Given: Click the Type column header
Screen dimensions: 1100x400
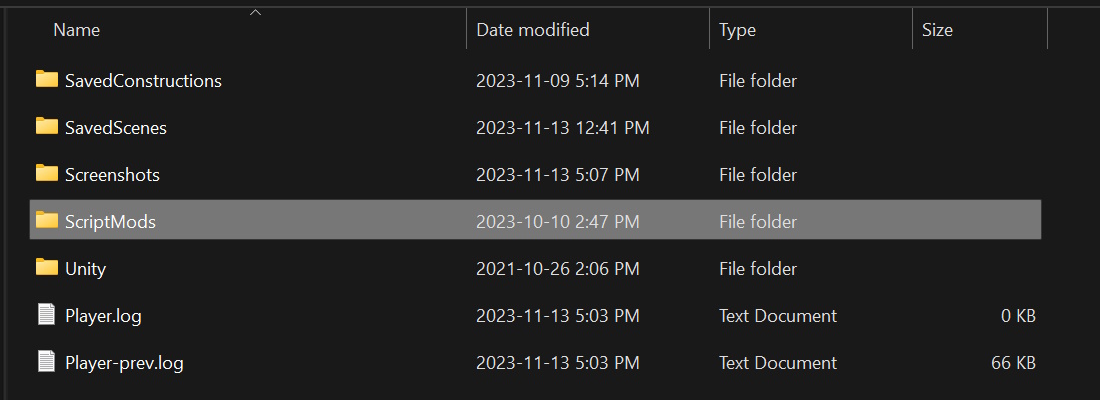Looking at the screenshot, I should click(737, 30).
